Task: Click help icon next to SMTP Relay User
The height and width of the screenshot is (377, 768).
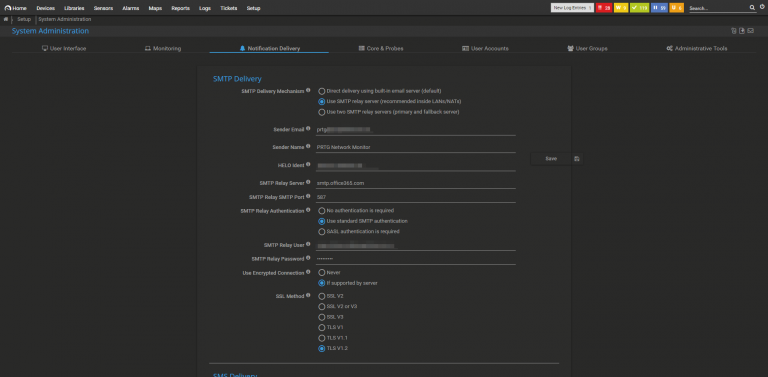Action: coord(308,244)
